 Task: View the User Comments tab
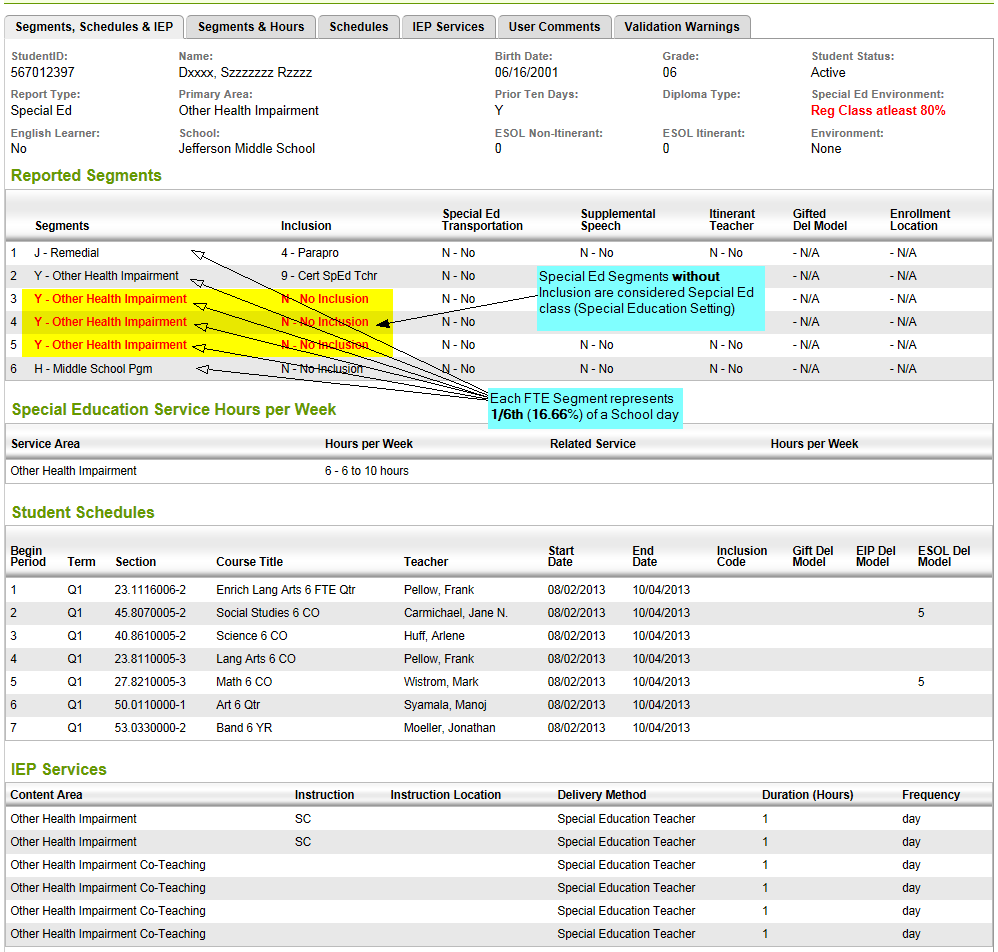coord(554,27)
